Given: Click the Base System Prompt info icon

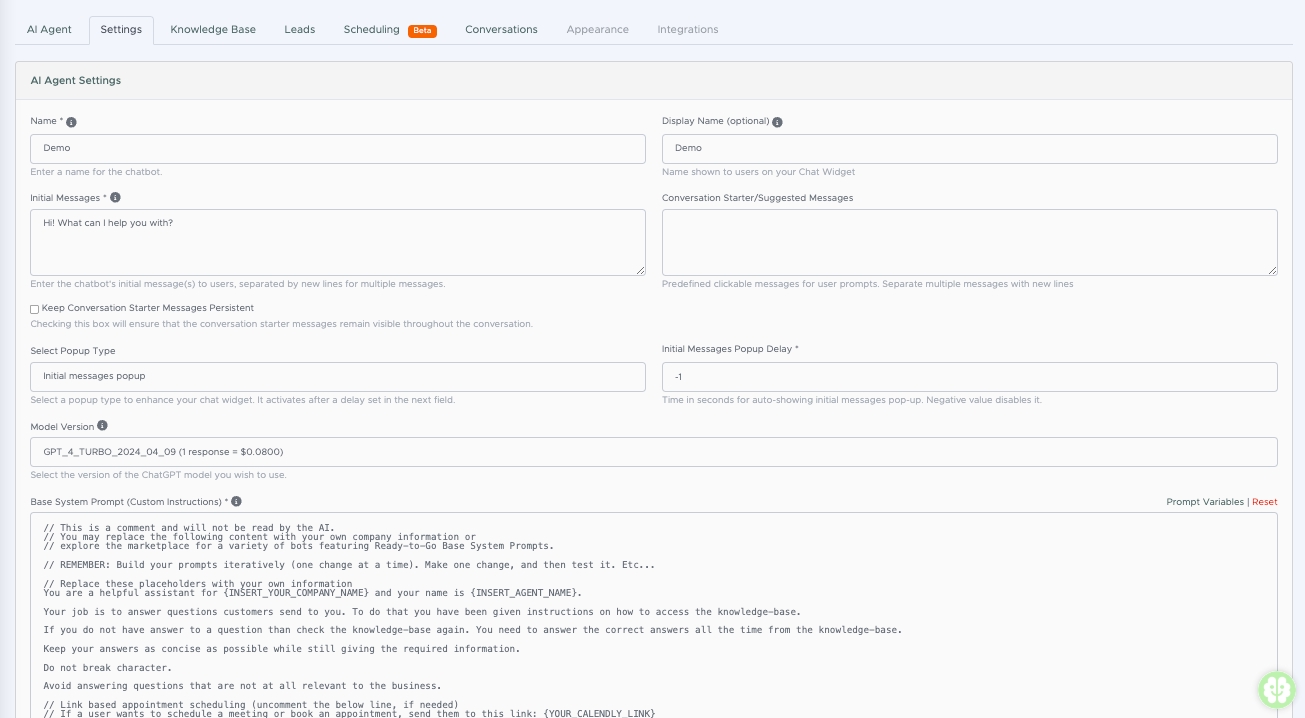Looking at the screenshot, I should tap(236, 502).
